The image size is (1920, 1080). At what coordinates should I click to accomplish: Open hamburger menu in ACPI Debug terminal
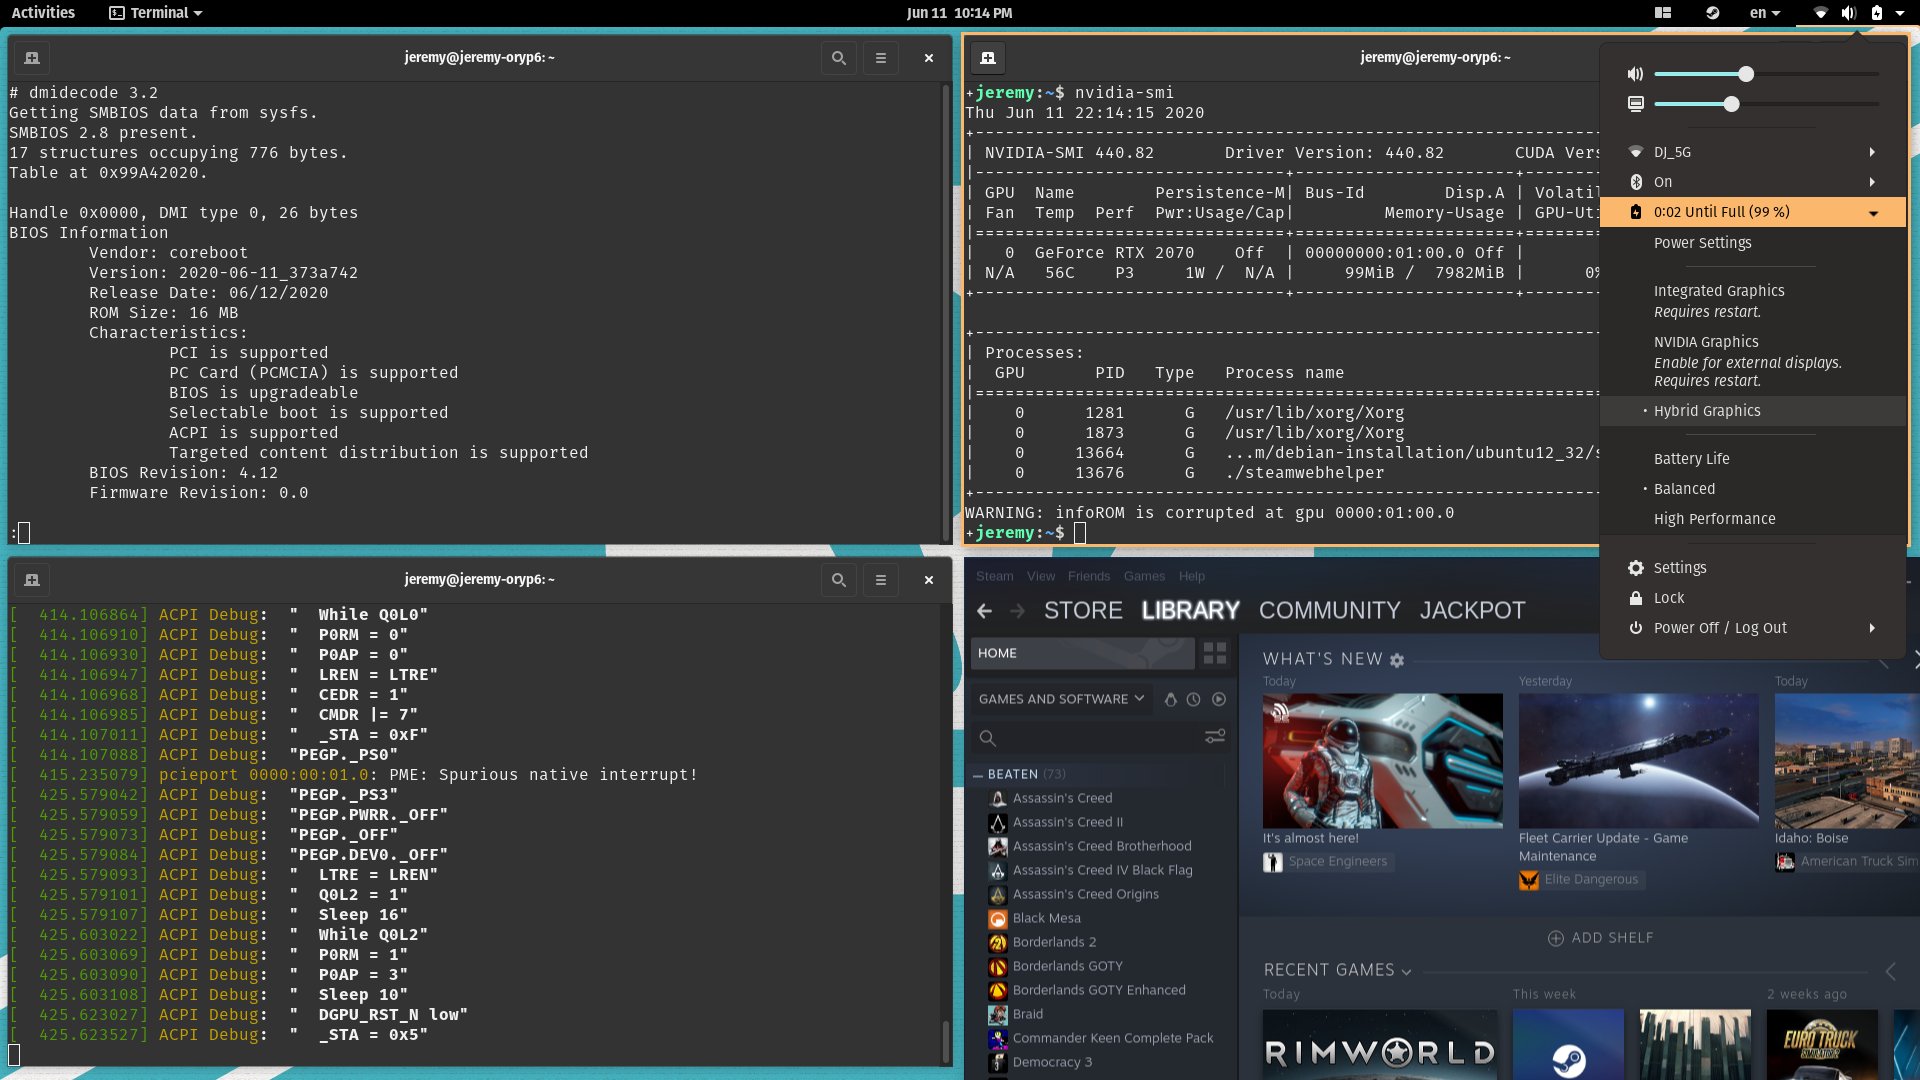point(881,580)
